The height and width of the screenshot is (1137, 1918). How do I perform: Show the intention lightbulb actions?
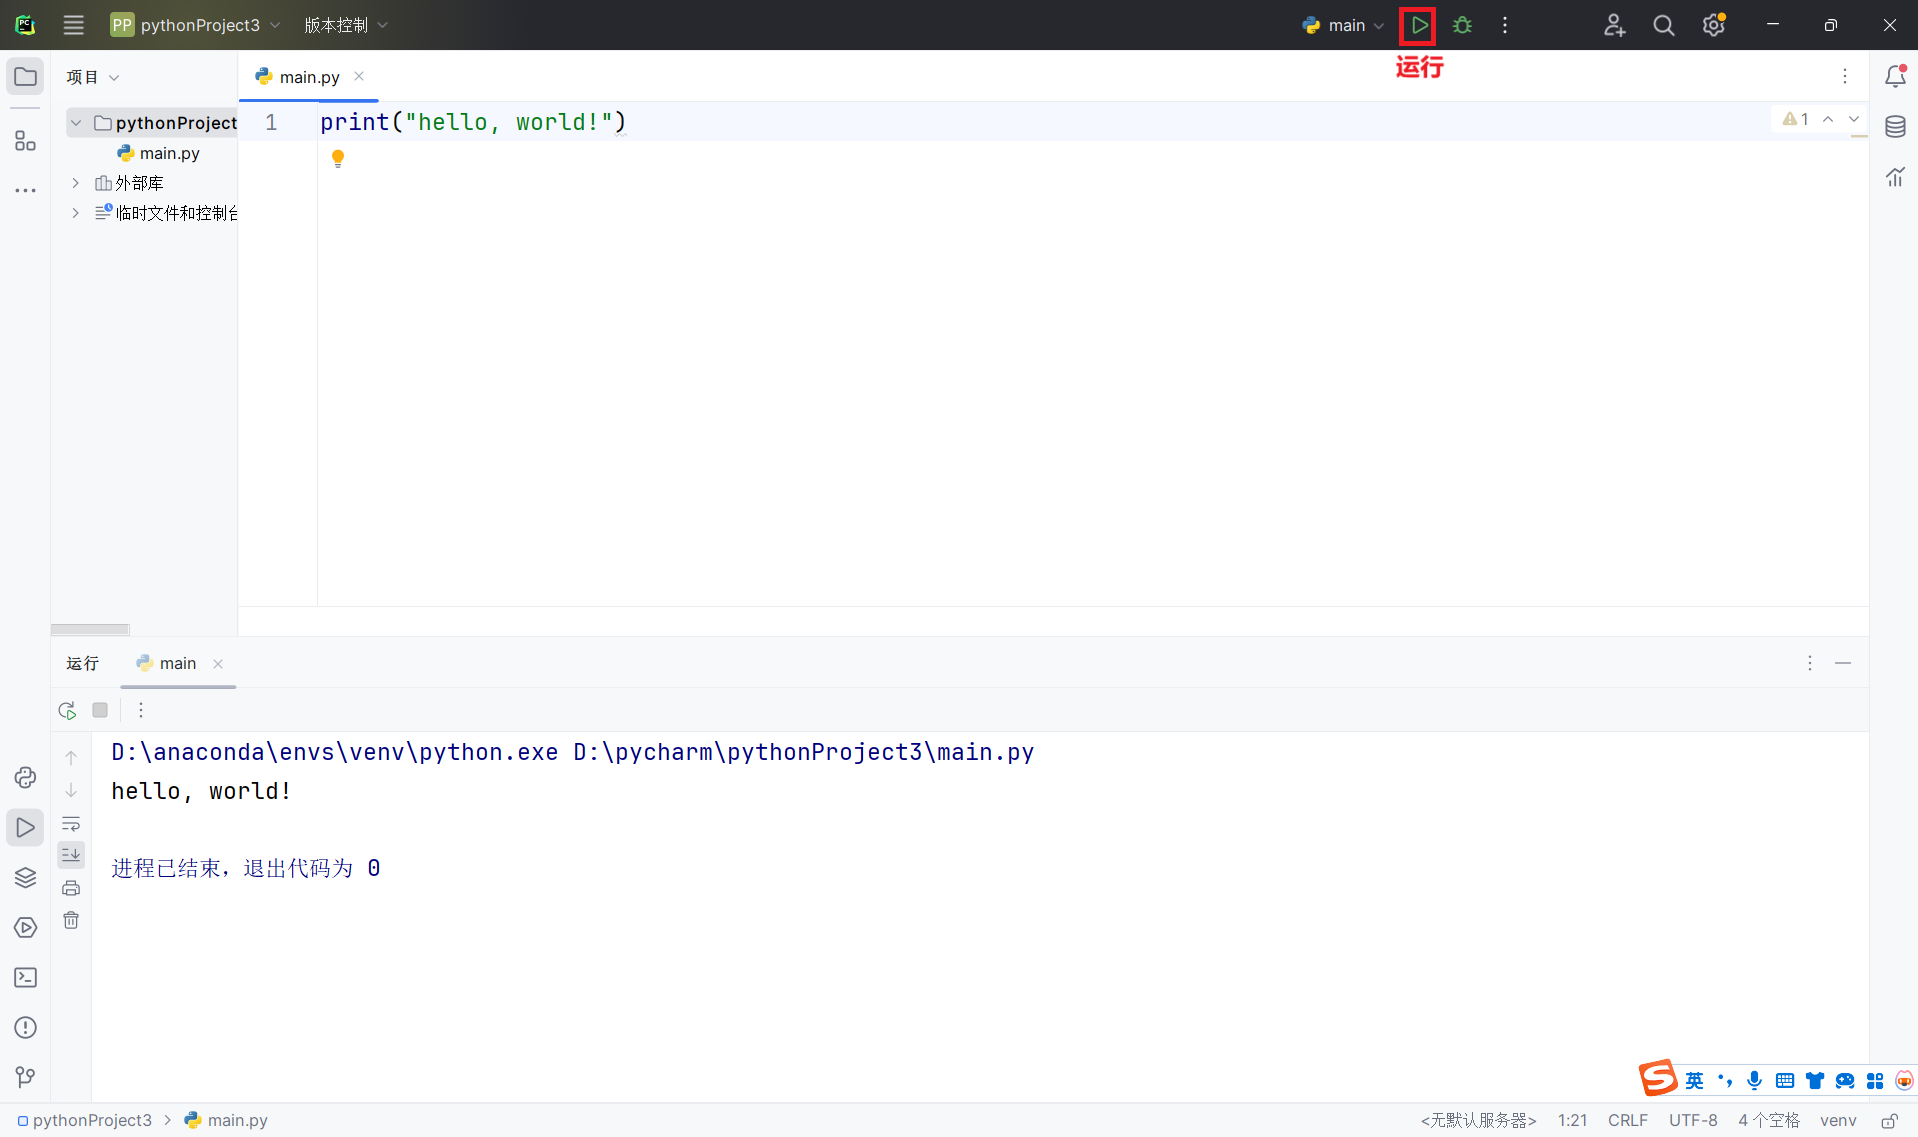[338, 158]
